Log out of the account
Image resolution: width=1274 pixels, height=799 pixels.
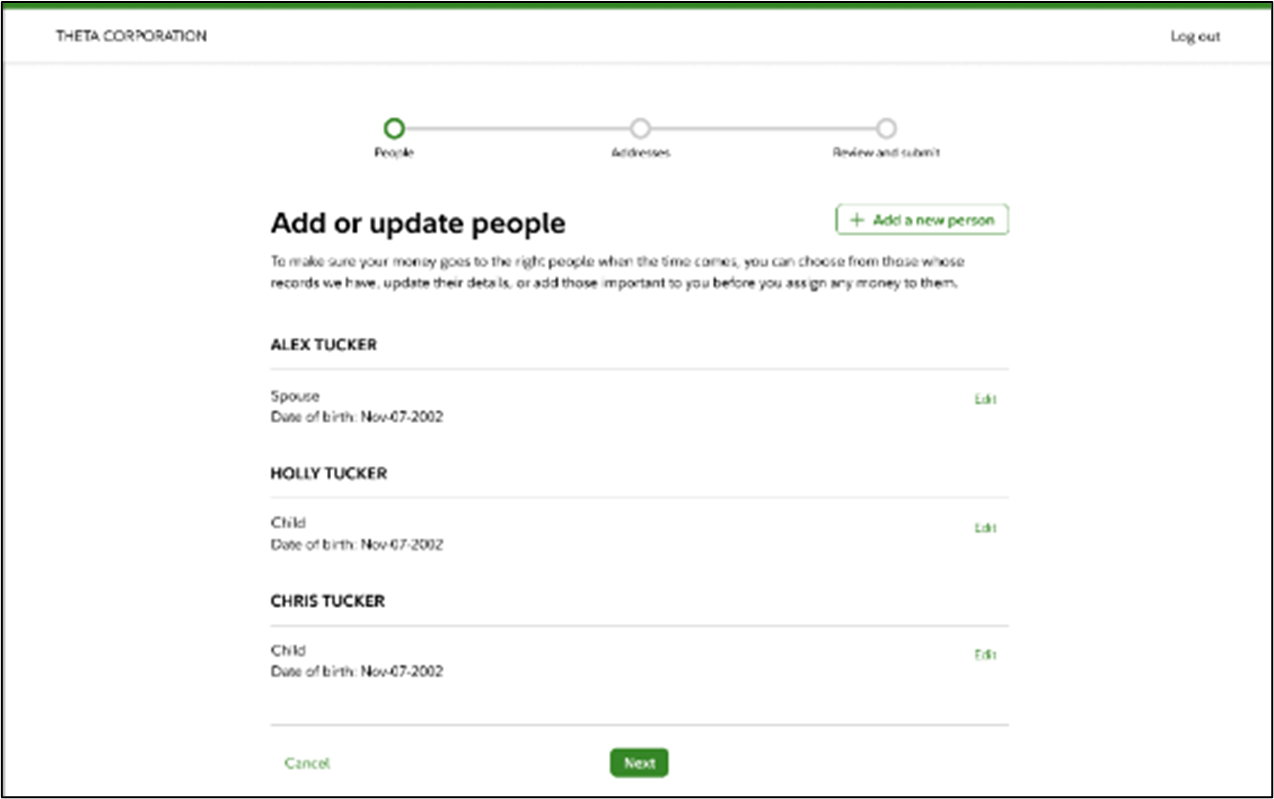[1195, 37]
